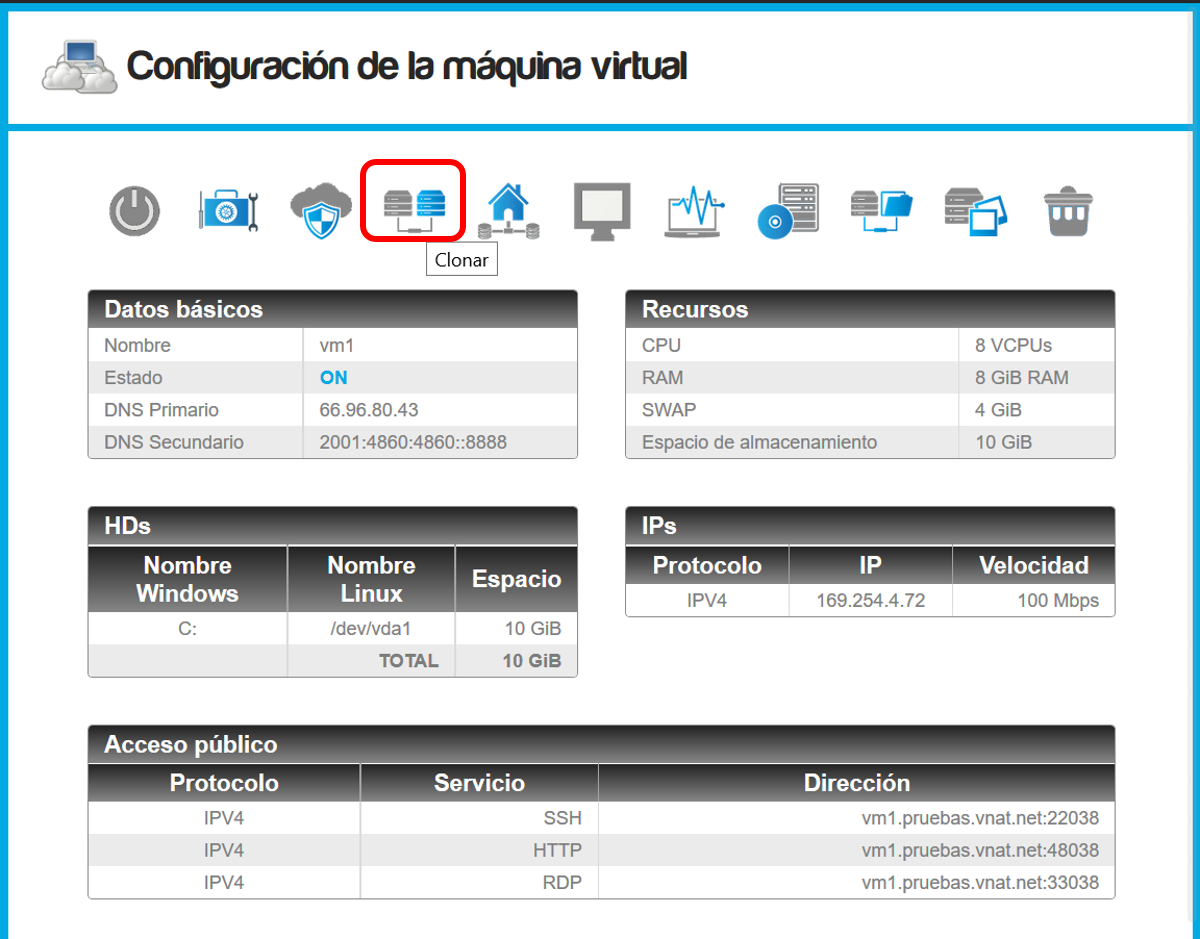Click the 8 VCPUs value

point(1014,346)
